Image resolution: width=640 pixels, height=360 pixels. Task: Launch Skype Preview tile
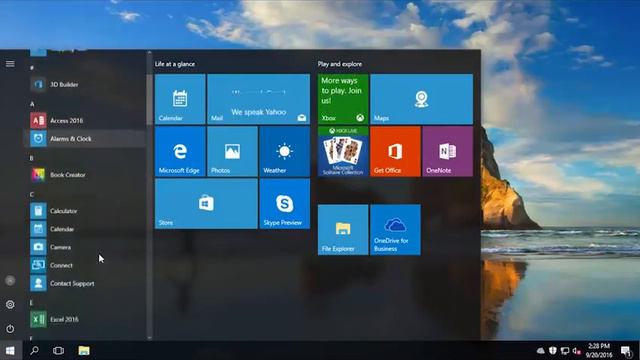tap(284, 204)
